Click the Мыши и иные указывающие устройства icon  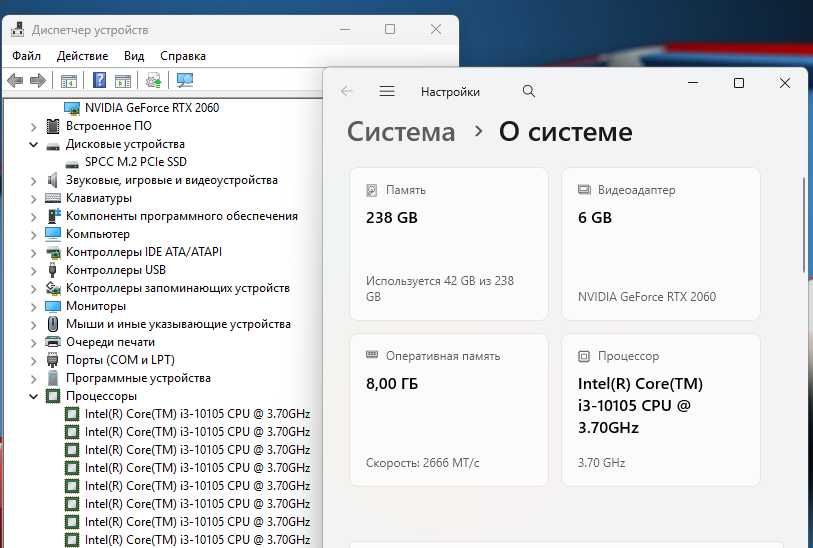[53, 324]
